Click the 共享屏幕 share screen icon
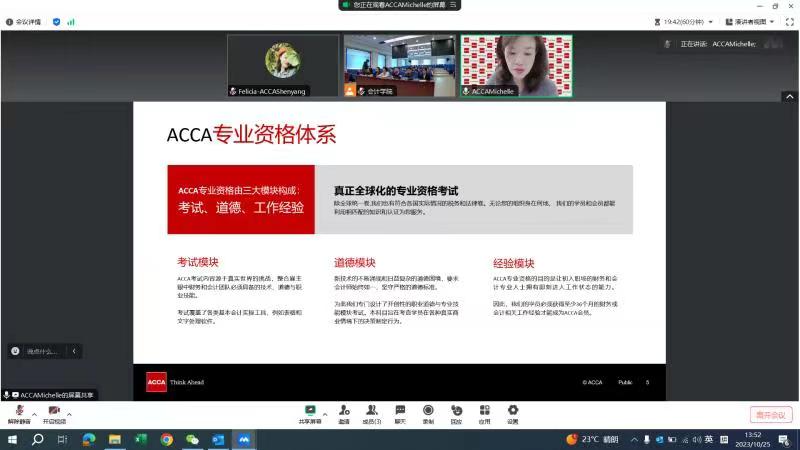 click(310, 413)
